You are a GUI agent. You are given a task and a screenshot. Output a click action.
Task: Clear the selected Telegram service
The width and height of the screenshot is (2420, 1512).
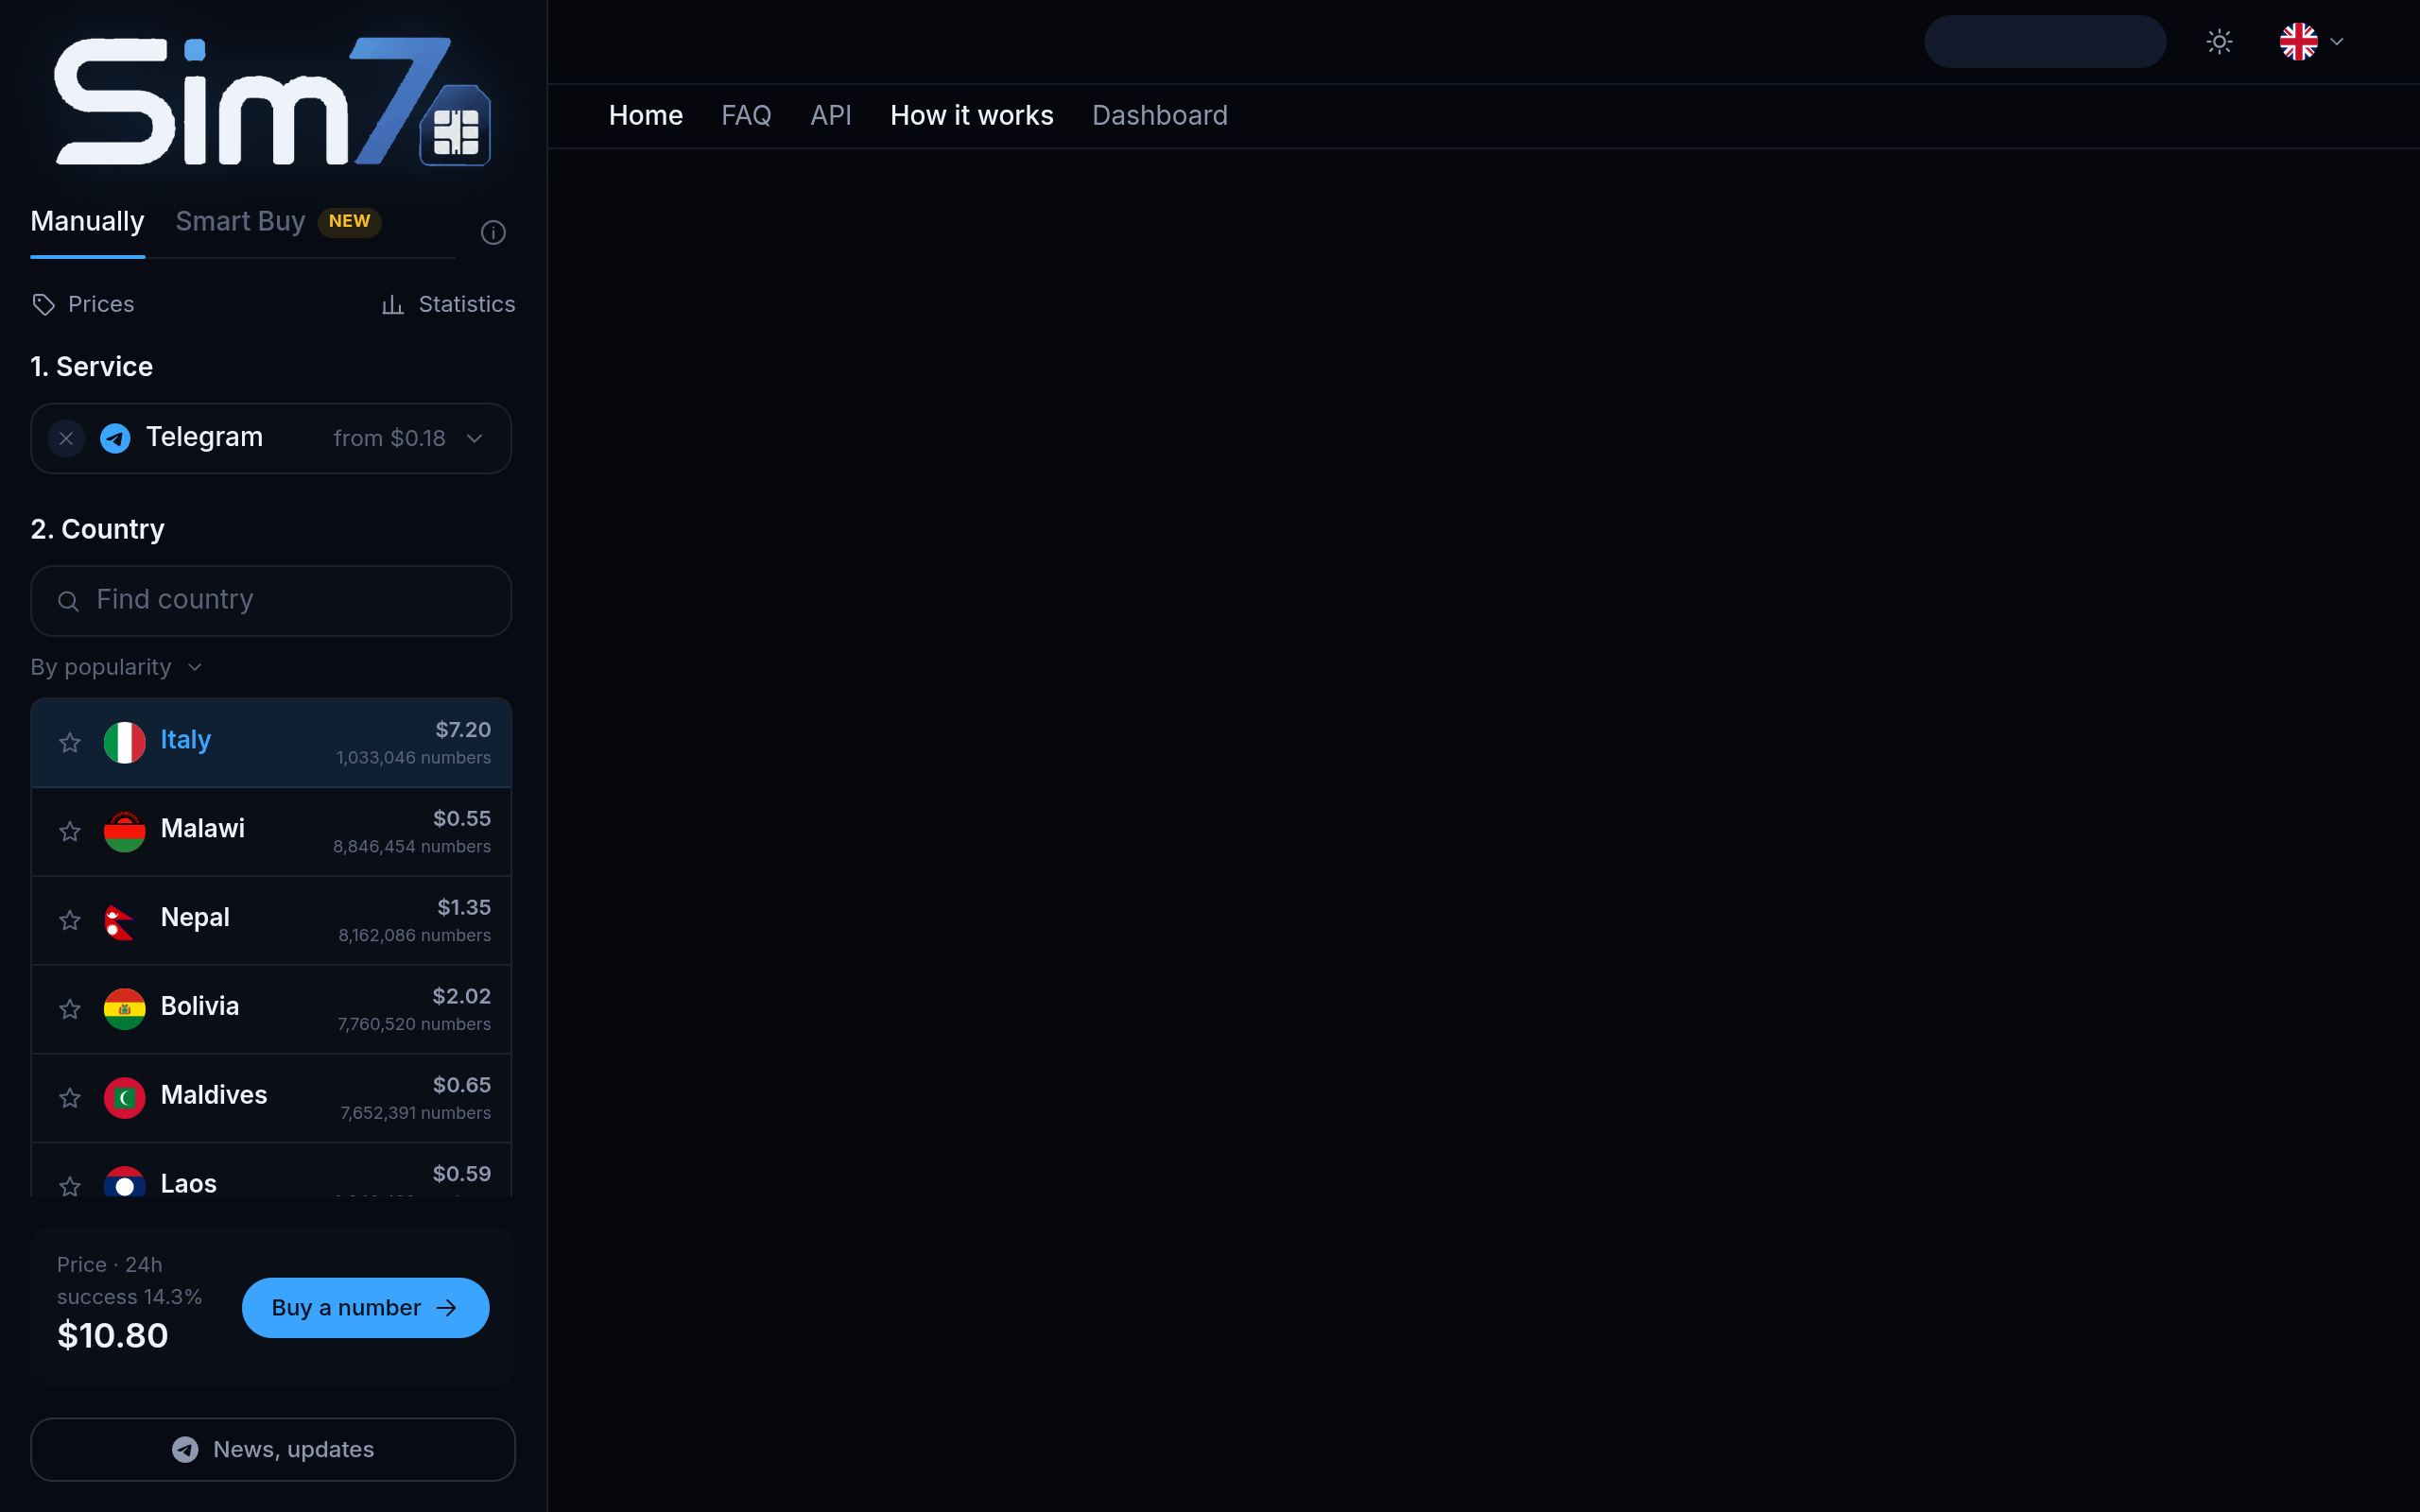pos(66,439)
